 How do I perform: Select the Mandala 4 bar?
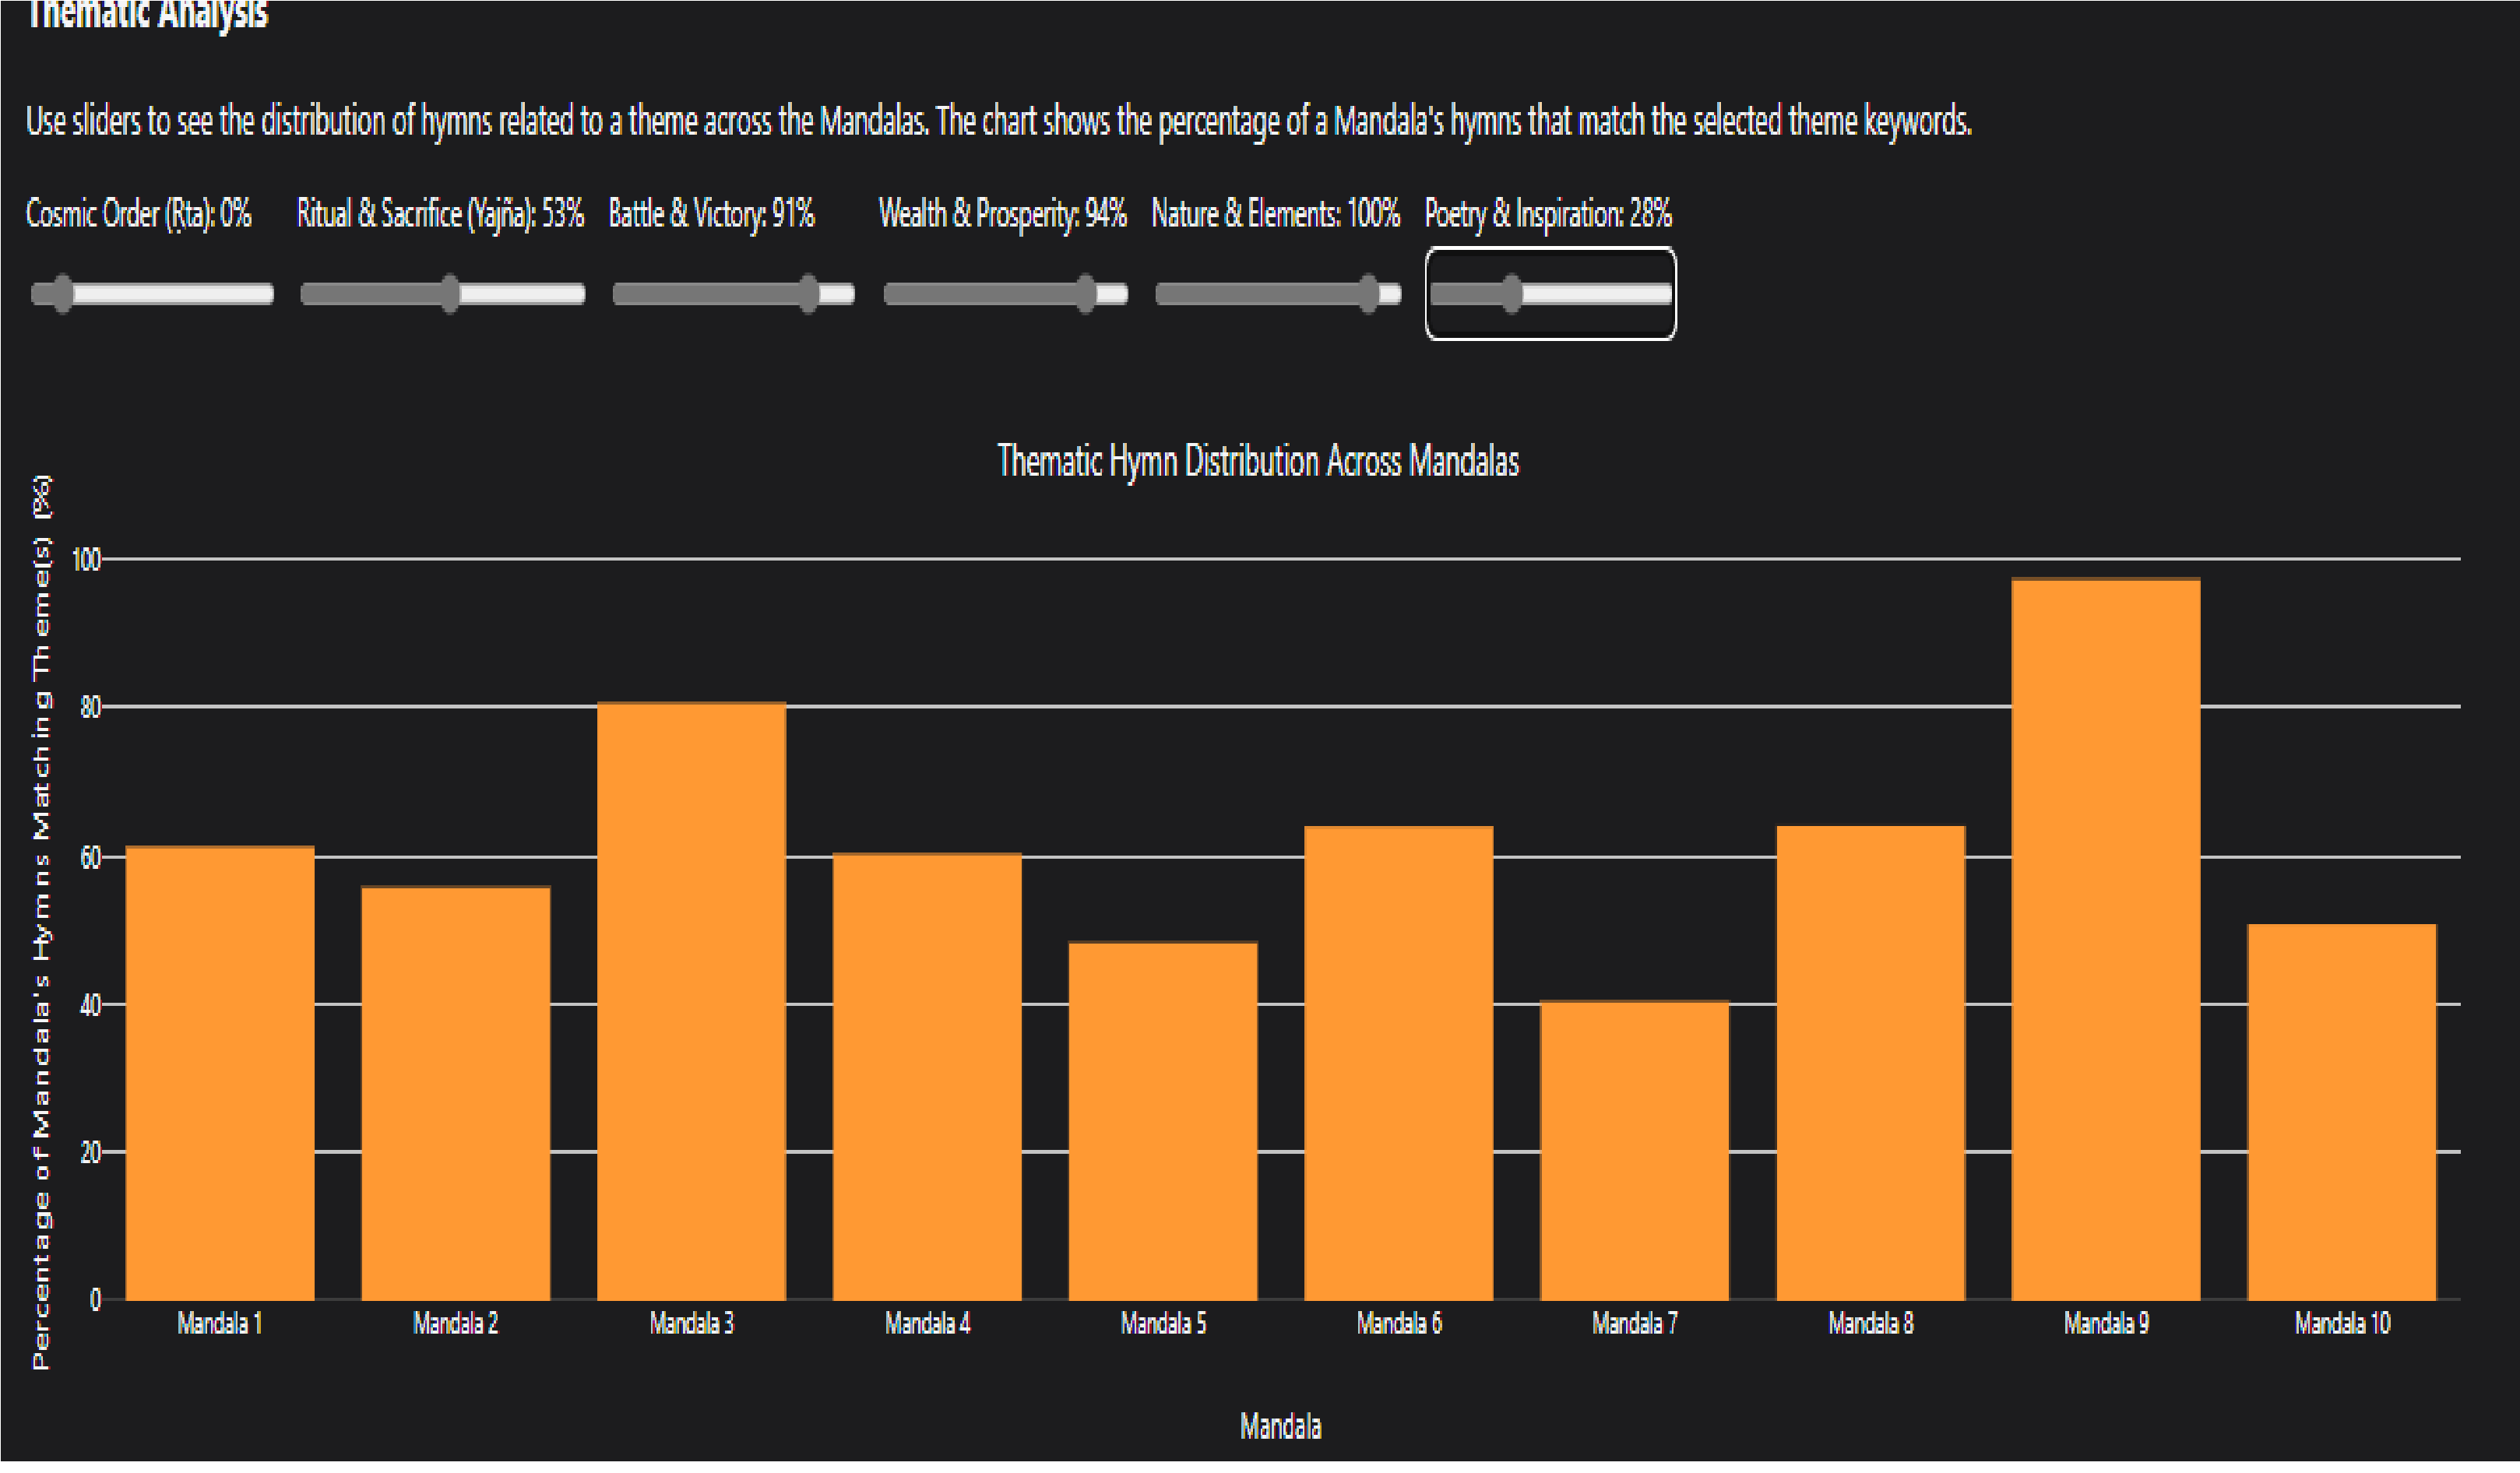[x=927, y=1078]
